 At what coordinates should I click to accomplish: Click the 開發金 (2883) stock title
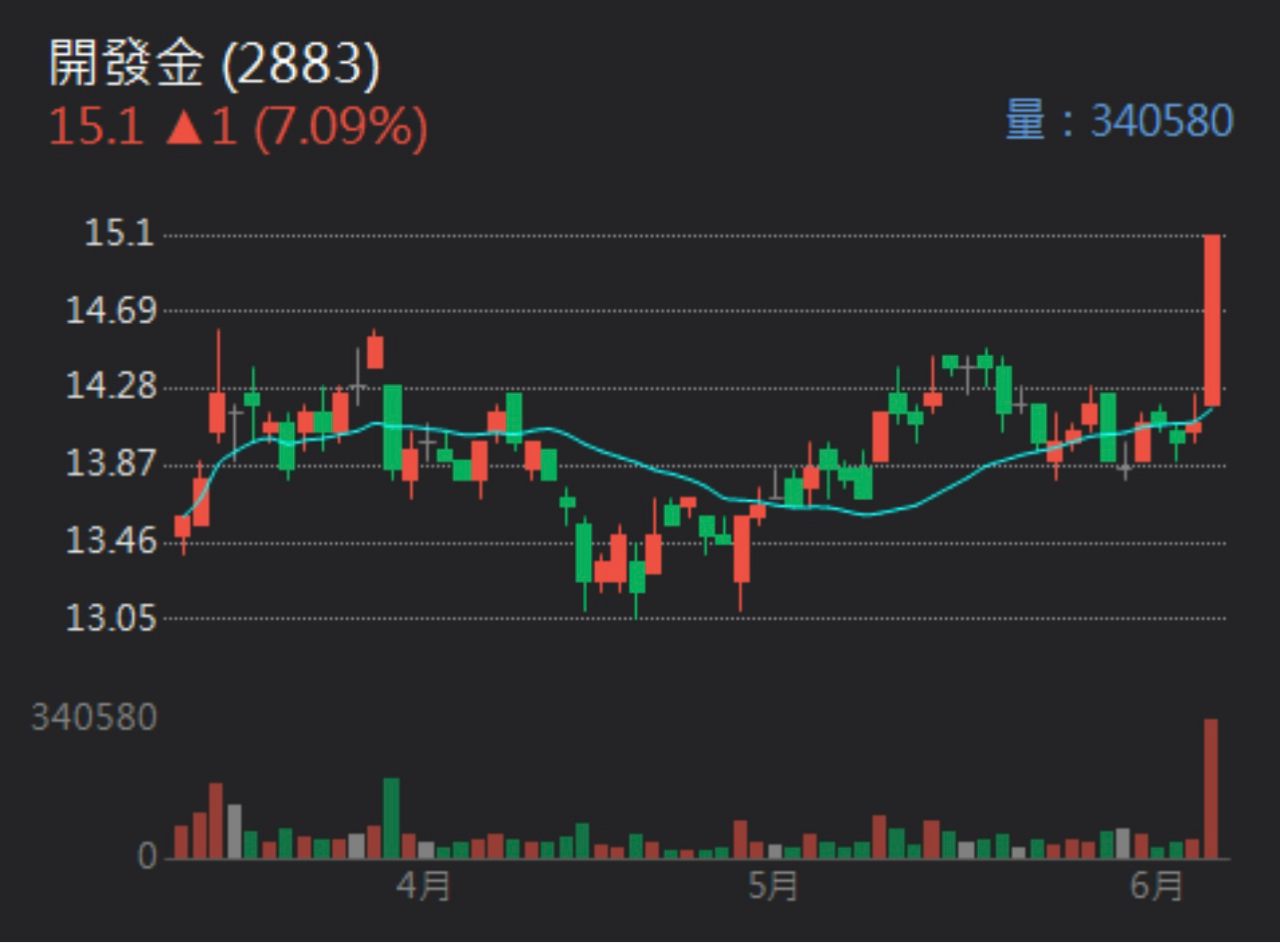215,66
